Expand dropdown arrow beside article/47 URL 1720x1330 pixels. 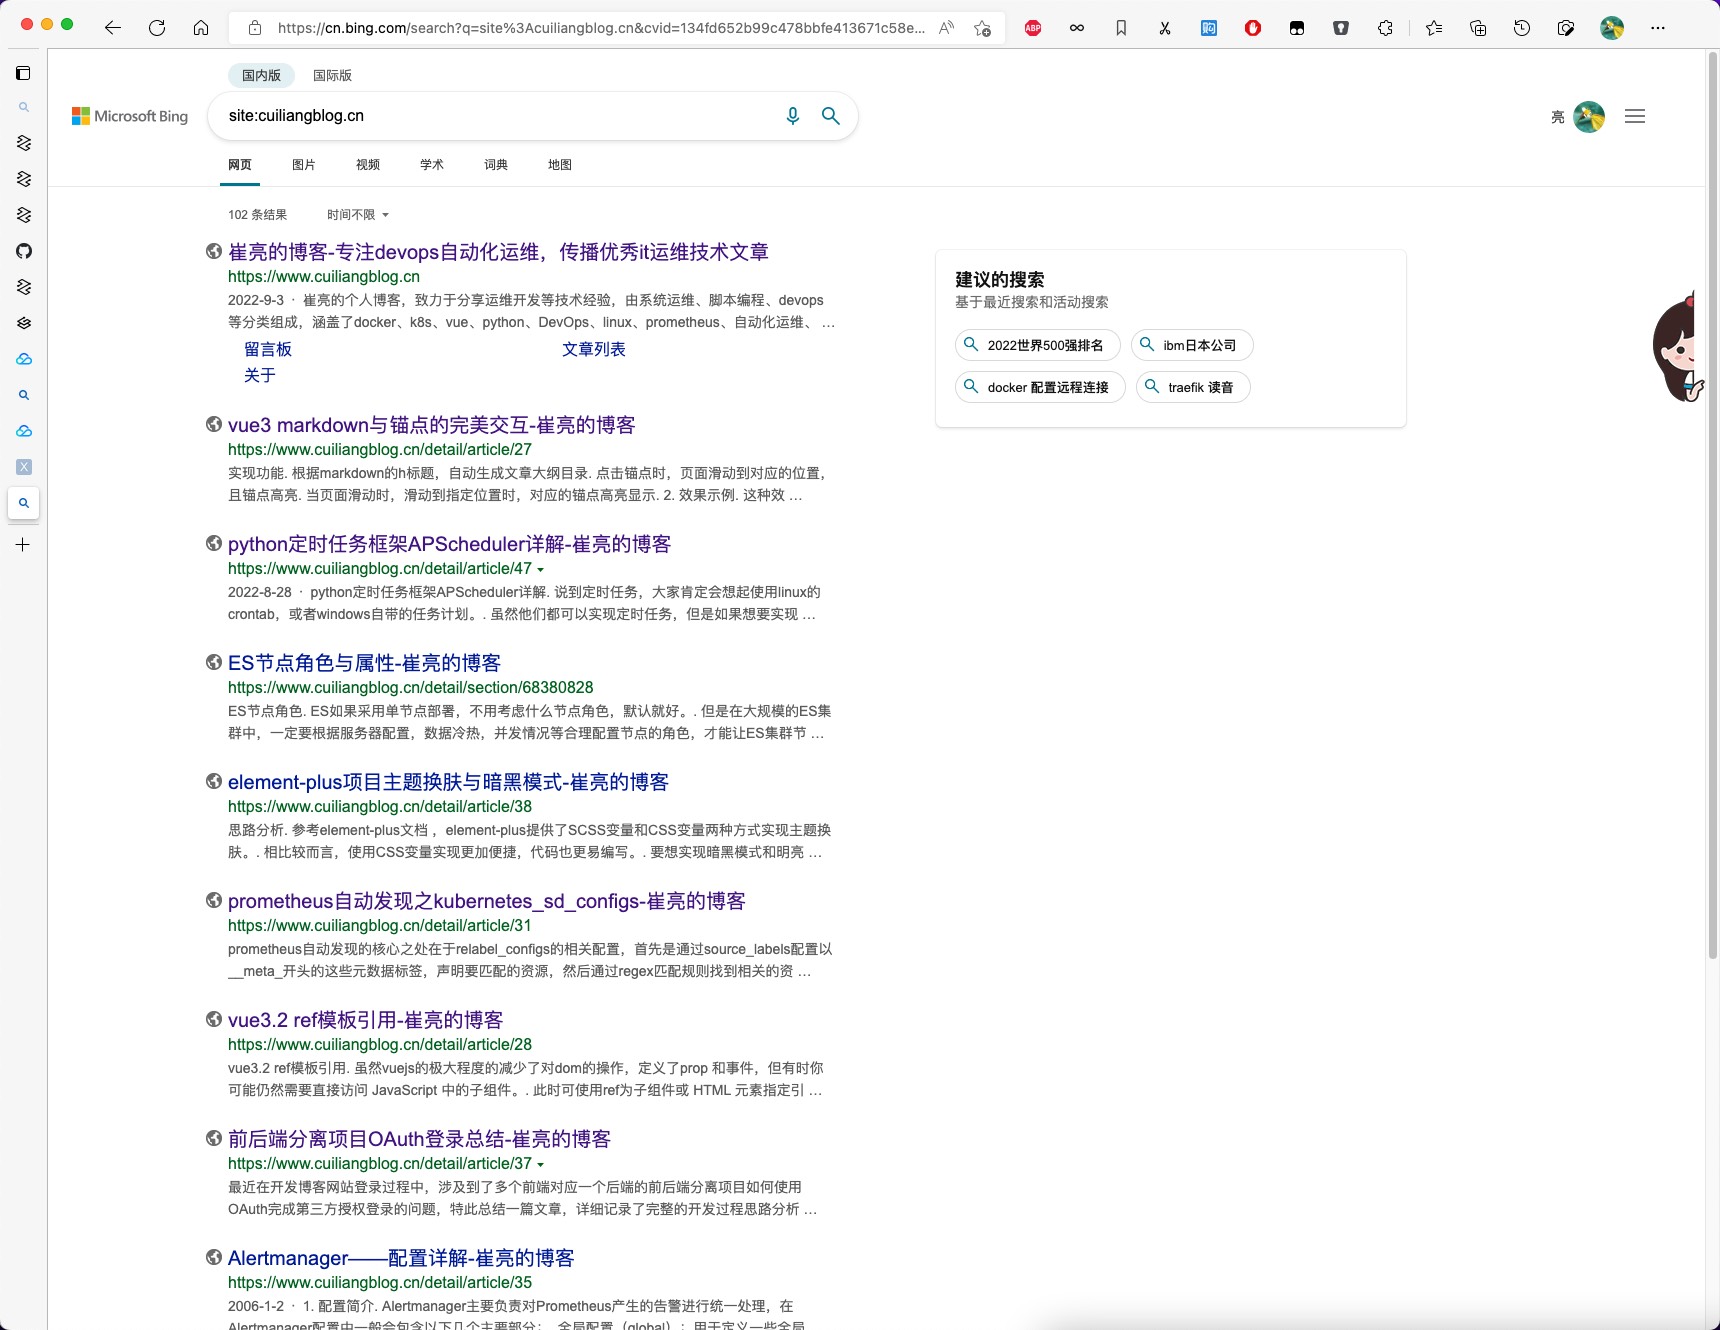(541, 570)
